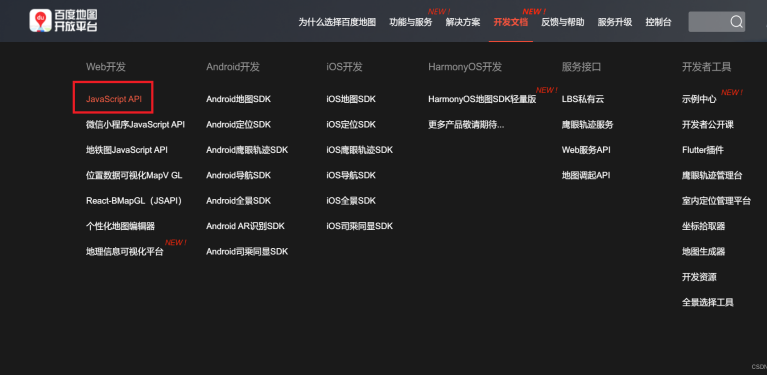Image resolution: width=770 pixels, height=379 pixels.
Task: Open 开发资源 link
Action: point(699,277)
